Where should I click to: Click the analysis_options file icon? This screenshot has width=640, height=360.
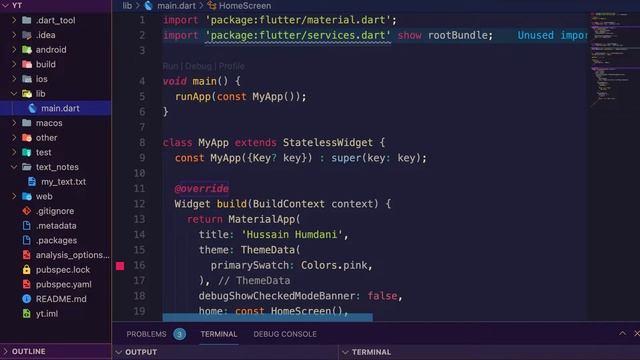coord(27,255)
